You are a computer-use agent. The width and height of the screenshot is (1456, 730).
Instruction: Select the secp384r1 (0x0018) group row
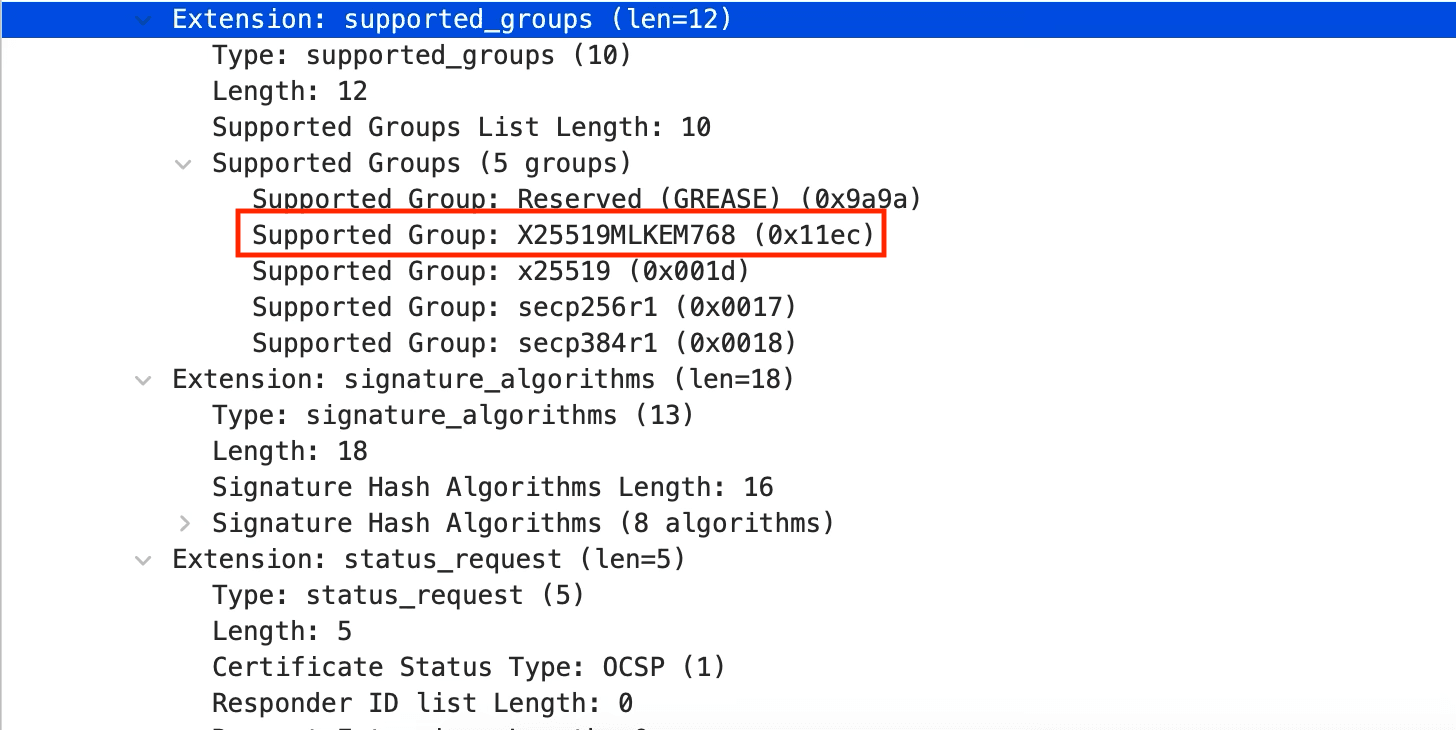pyautogui.click(x=728, y=344)
